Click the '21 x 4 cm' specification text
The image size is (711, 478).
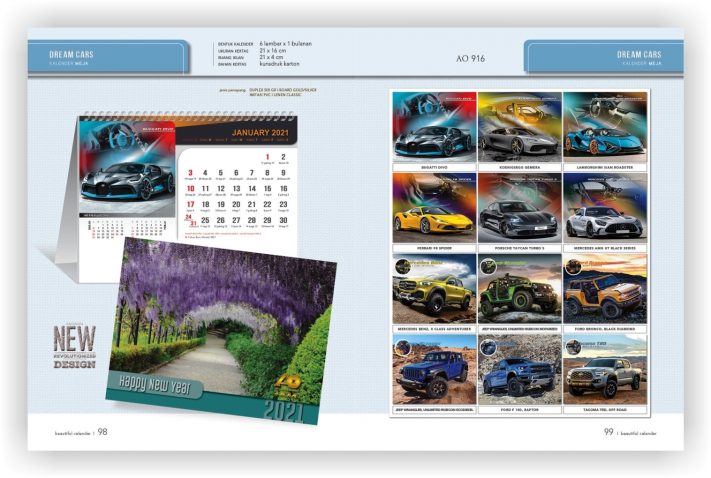coord(271,57)
